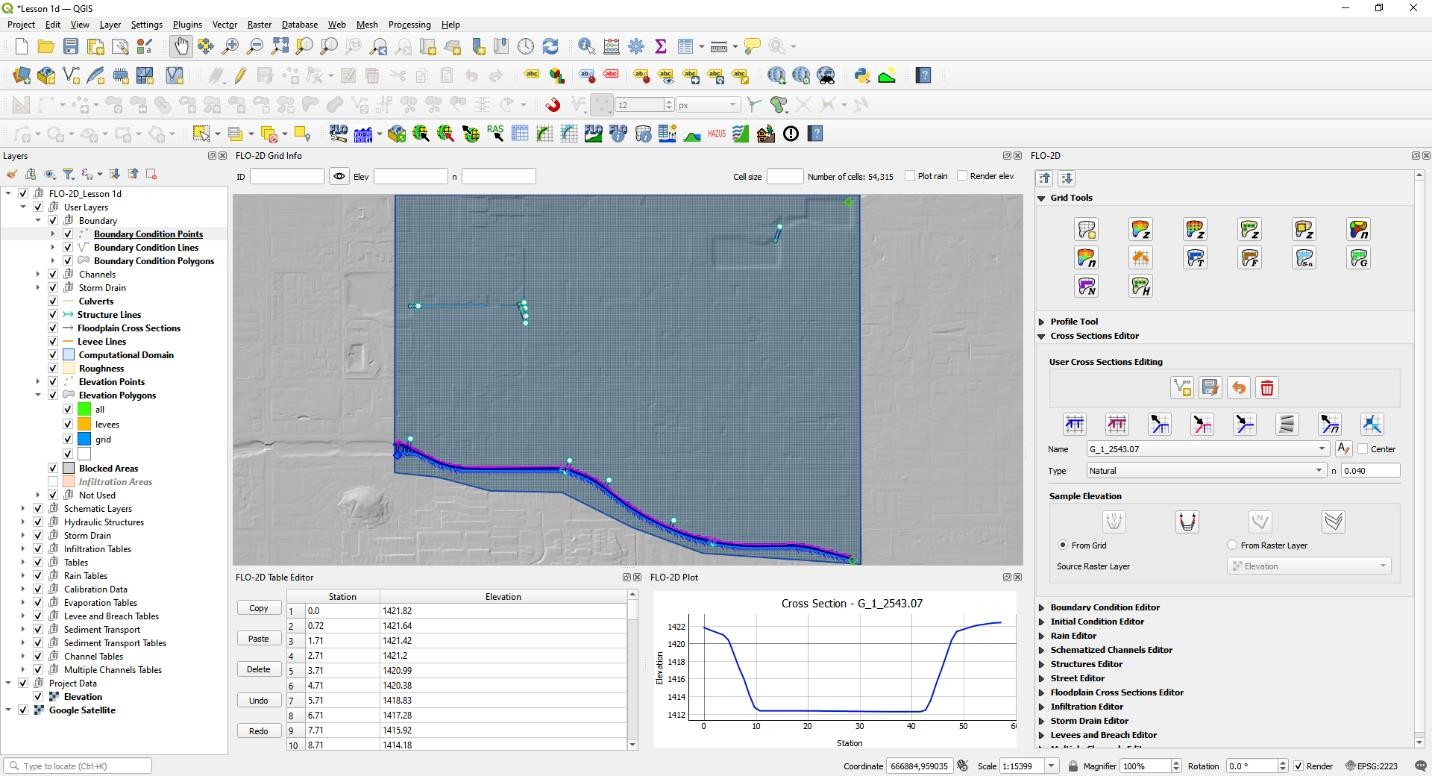Click the Save Project icon in toolbar
Viewport: 1432px width, 776px height.
click(x=70, y=46)
